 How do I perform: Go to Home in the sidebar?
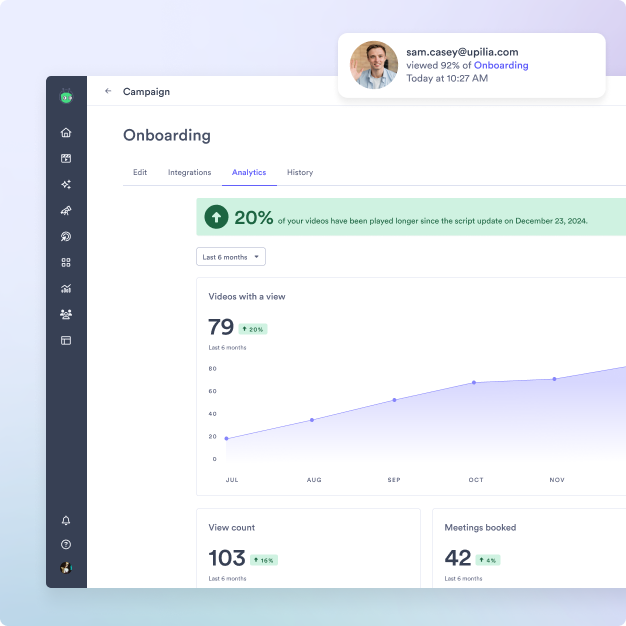(x=66, y=133)
